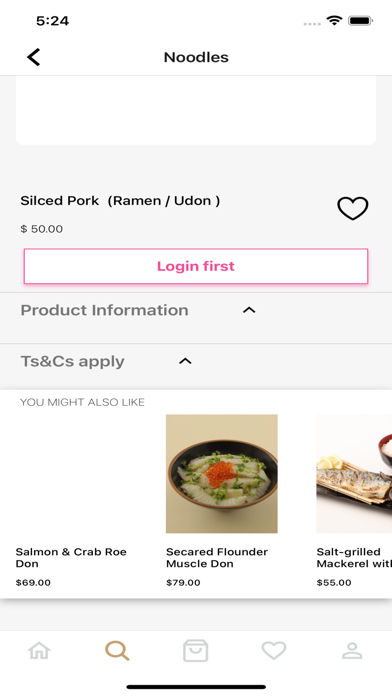The image size is (392, 696).
Task: Favorite Silced Pork with the heart icon
Action: click(352, 208)
